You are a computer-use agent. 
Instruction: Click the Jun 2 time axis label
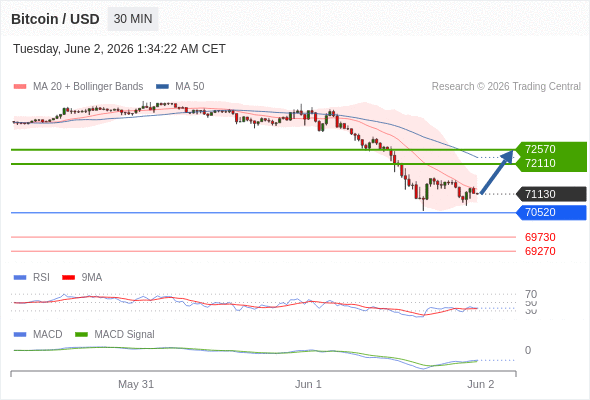coord(481,384)
